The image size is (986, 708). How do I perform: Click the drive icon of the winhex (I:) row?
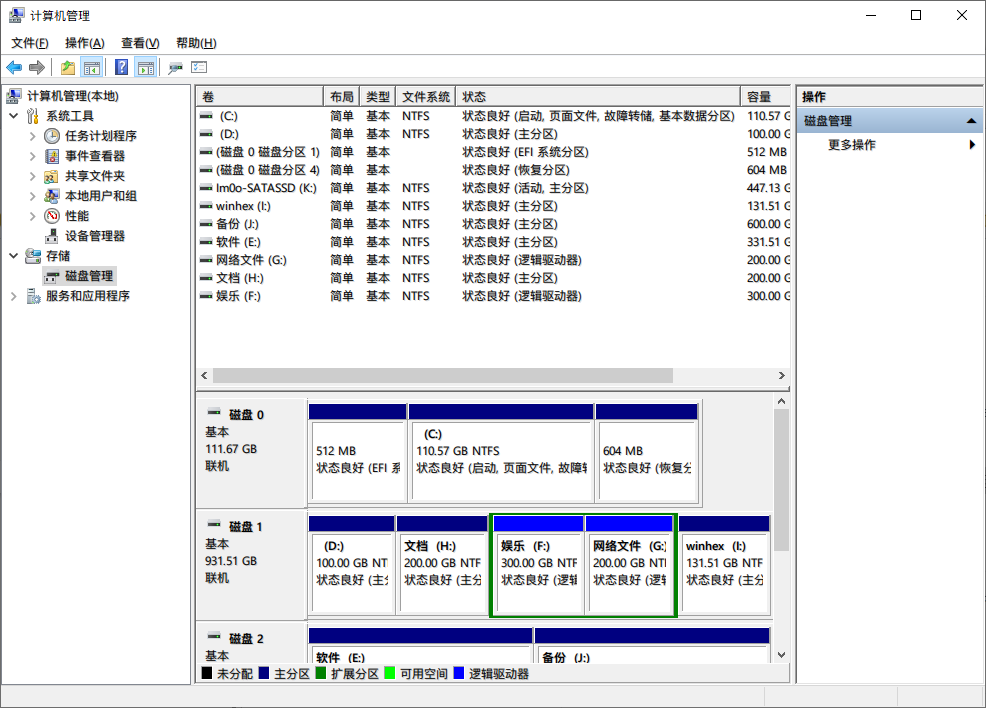click(x=206, y=206)
